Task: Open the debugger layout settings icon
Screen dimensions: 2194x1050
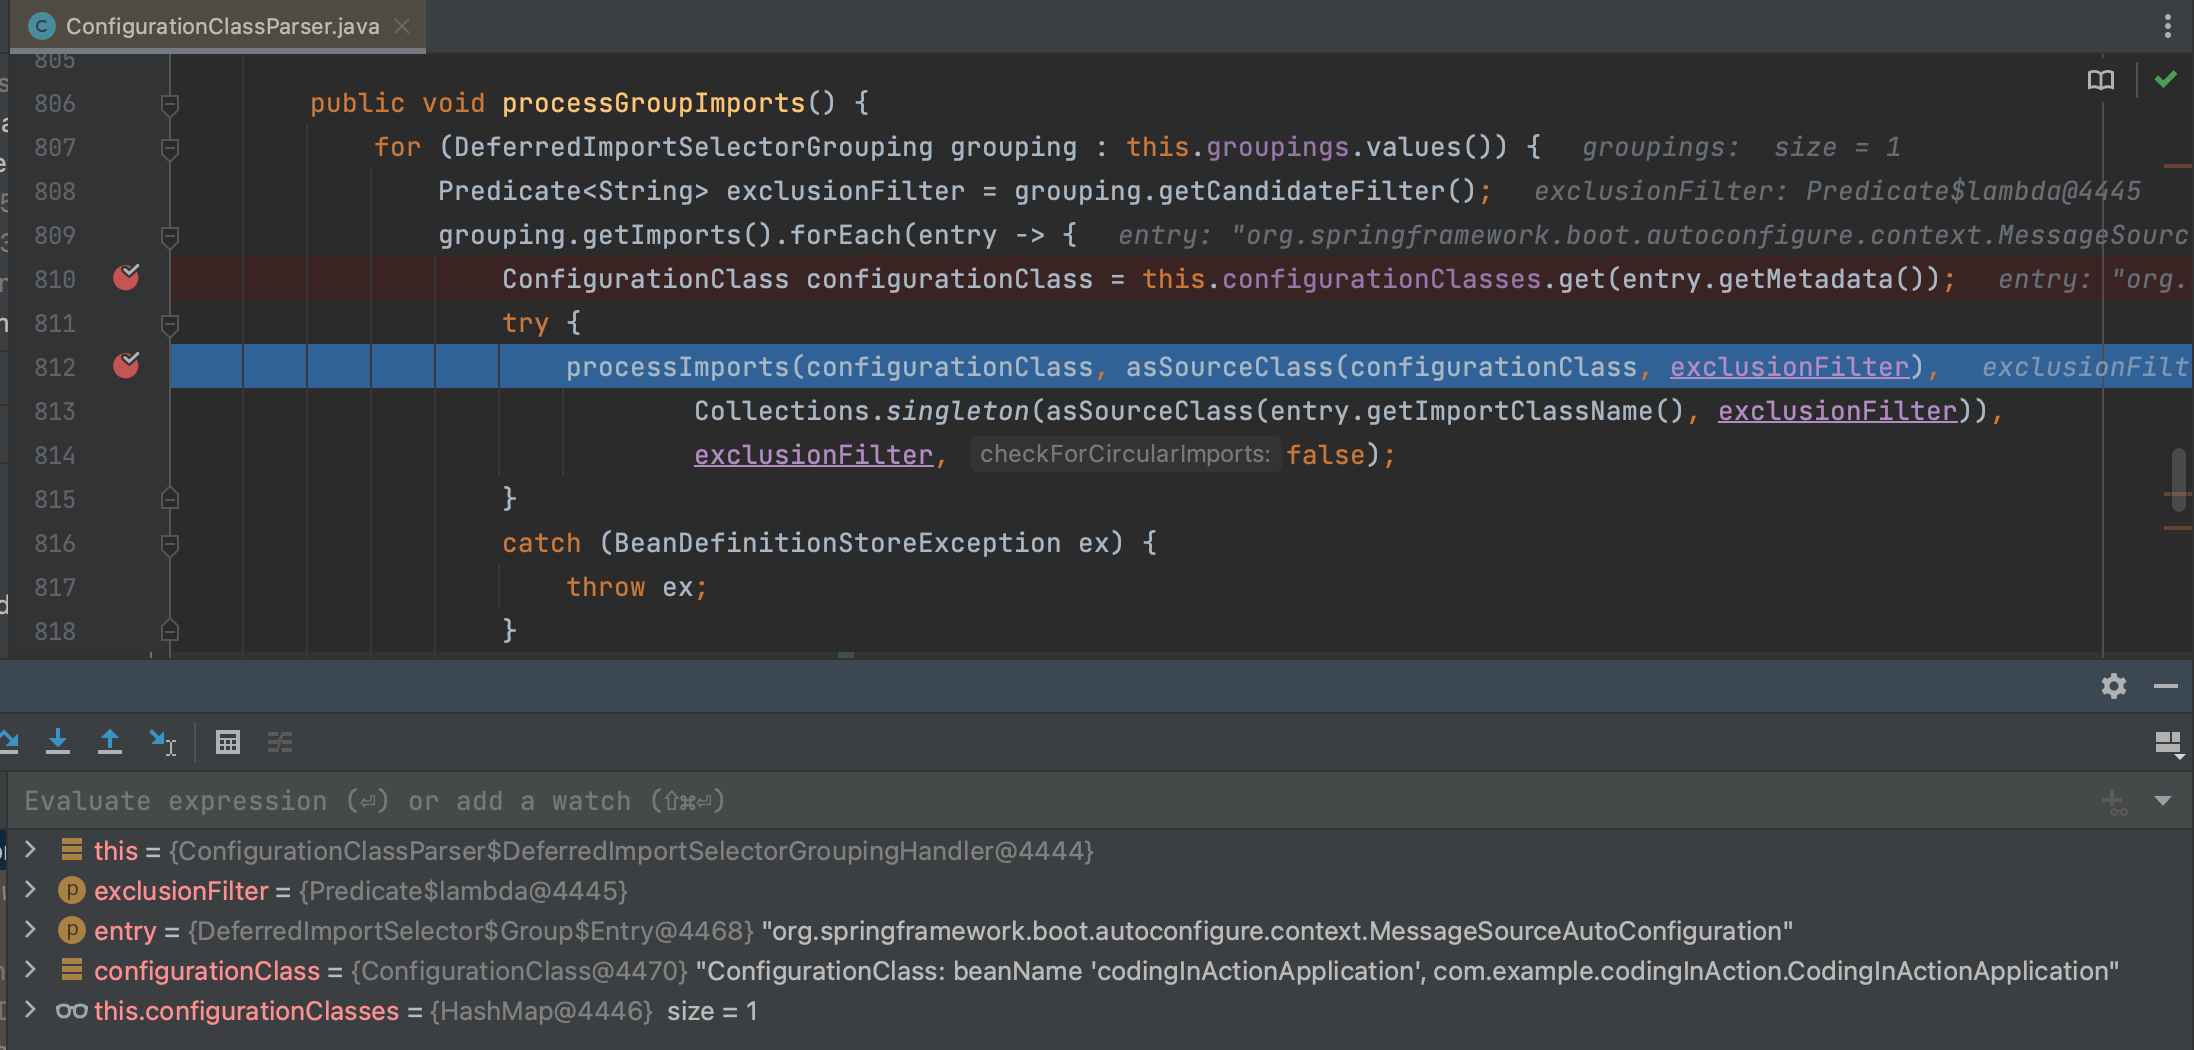Action: (x=2168, y=743)
